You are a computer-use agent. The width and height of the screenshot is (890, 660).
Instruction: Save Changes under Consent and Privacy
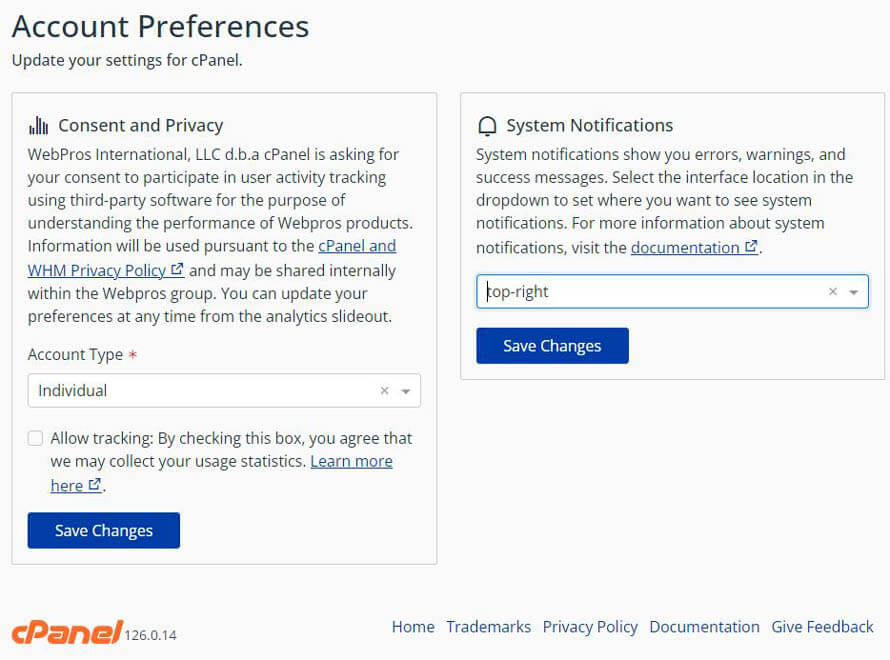point(103,530)
